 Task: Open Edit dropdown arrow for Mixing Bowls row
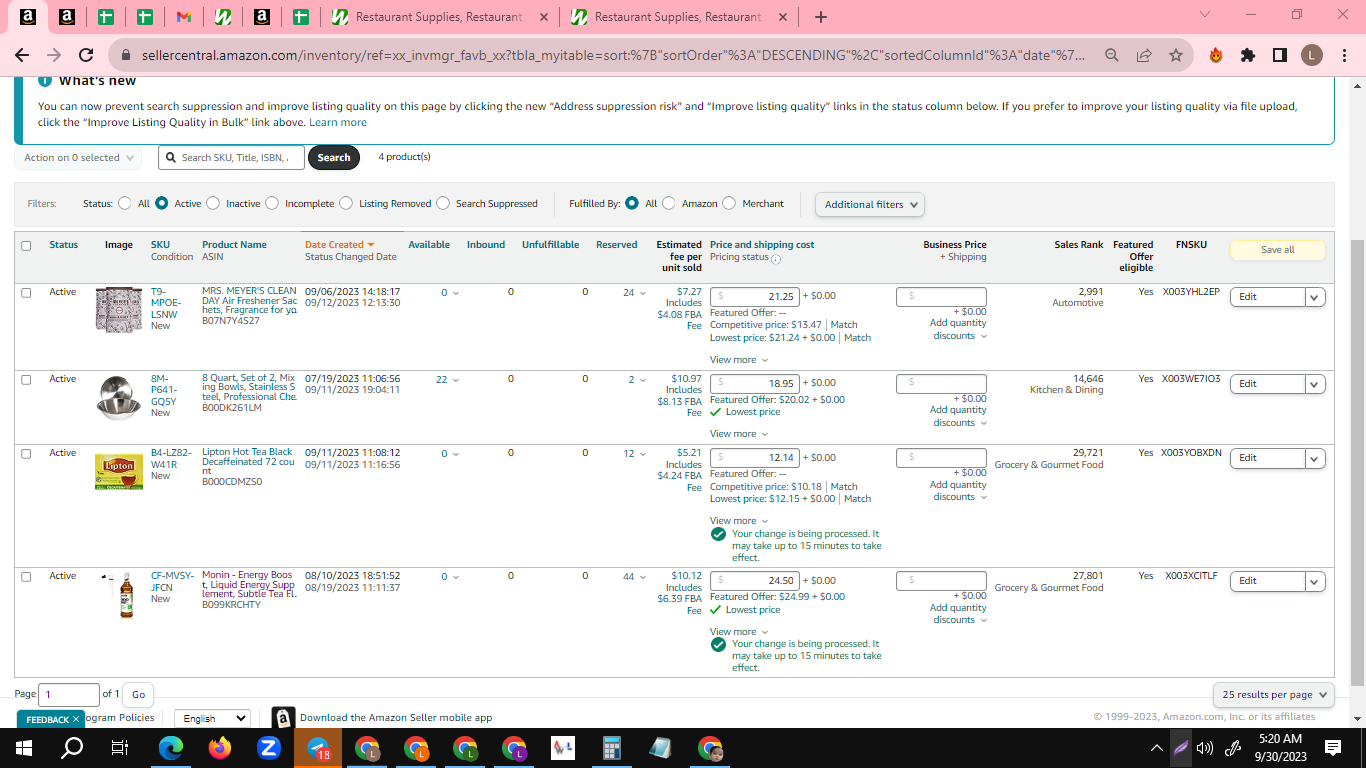coord(1315,384)
